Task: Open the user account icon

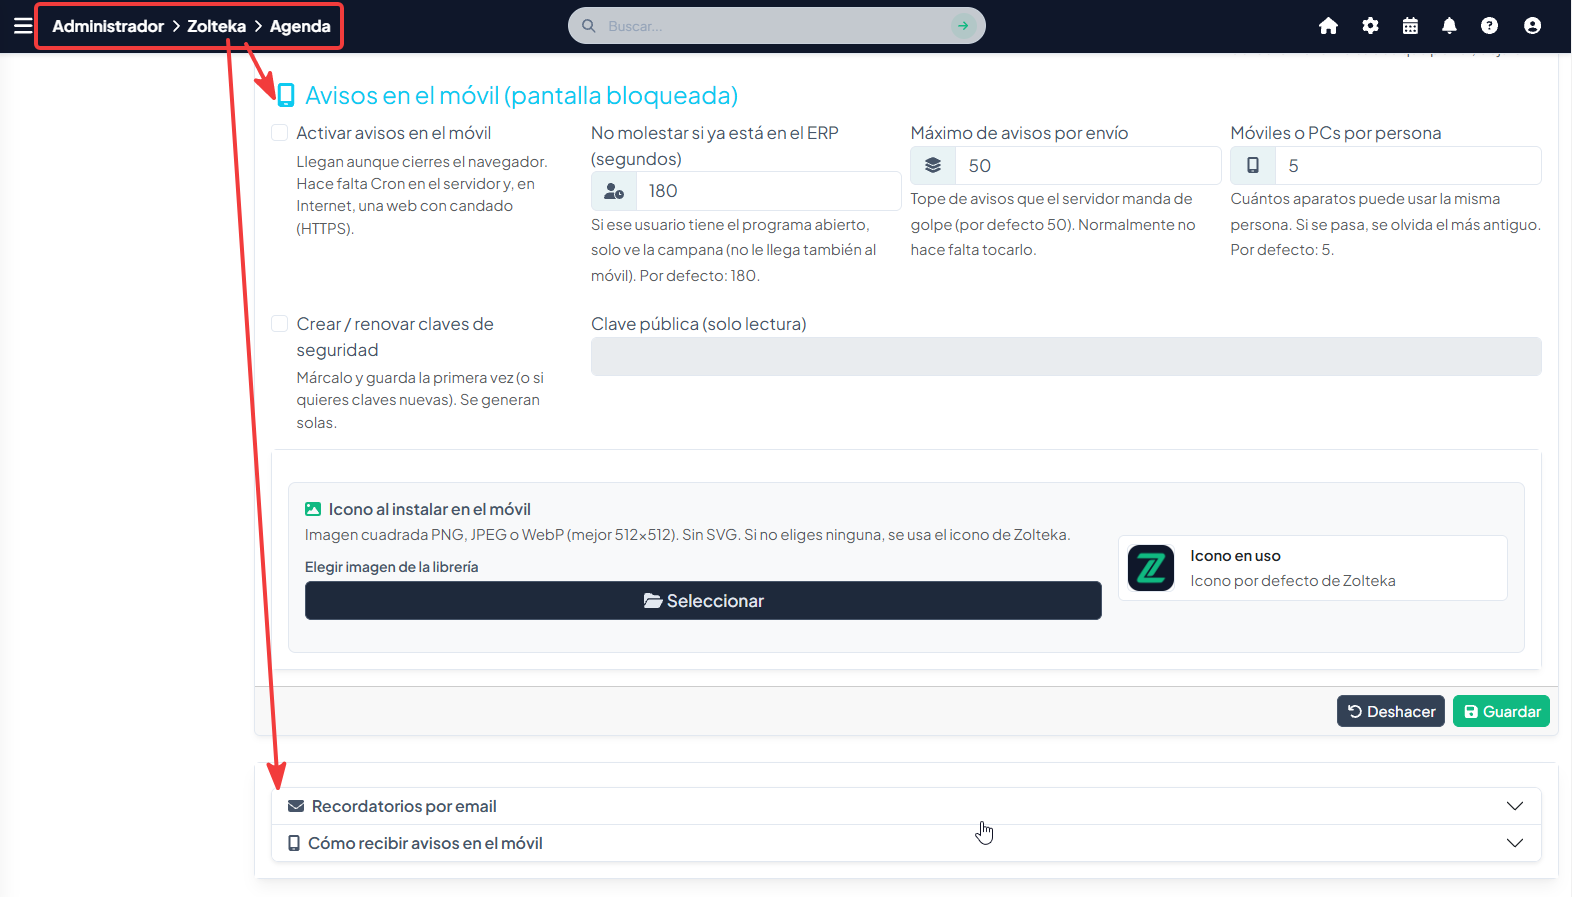Action: pos(1532,26)
